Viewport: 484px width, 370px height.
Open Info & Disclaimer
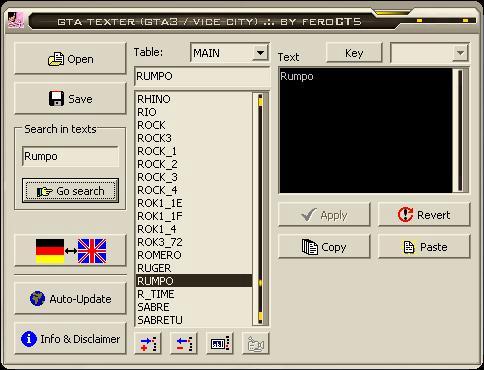pyautogui.click(x=70, y=339)
